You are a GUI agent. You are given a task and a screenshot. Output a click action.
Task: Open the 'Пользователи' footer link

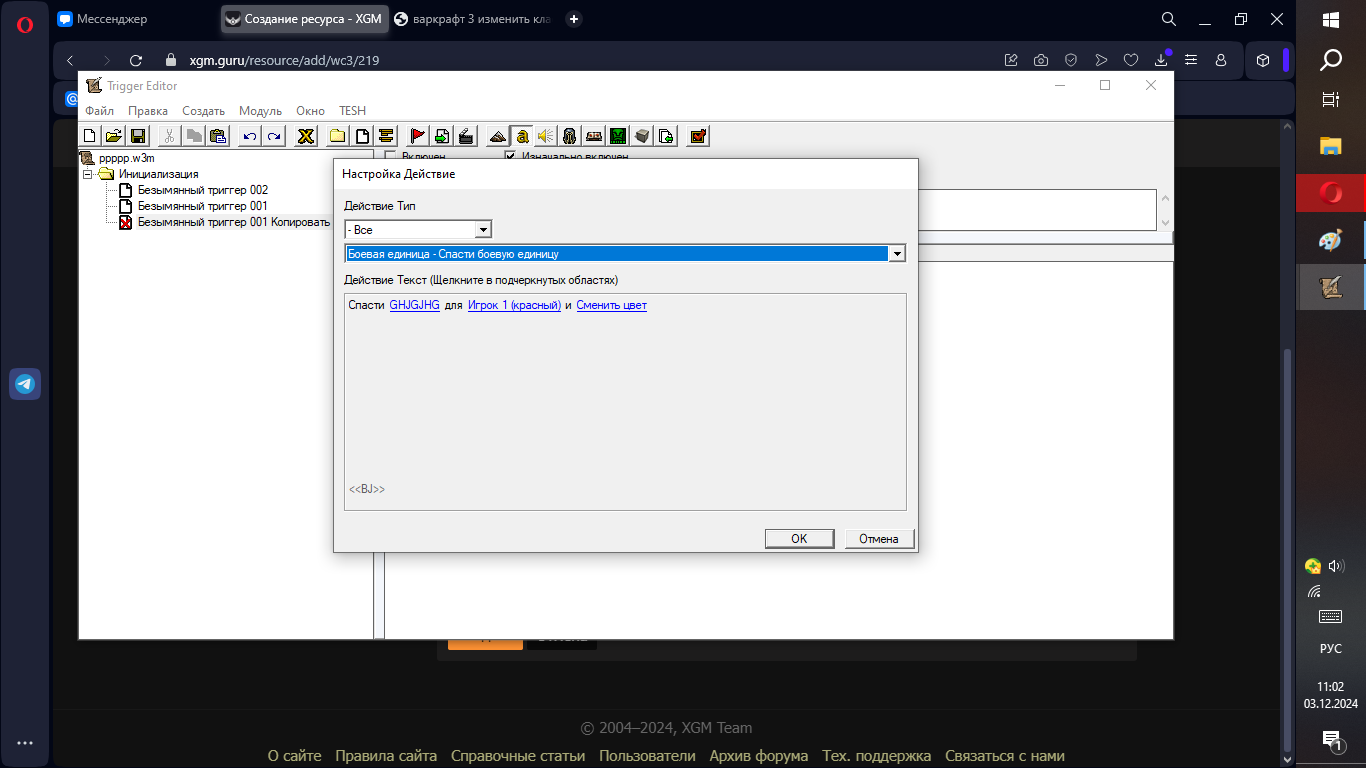(x=647, y=756)
